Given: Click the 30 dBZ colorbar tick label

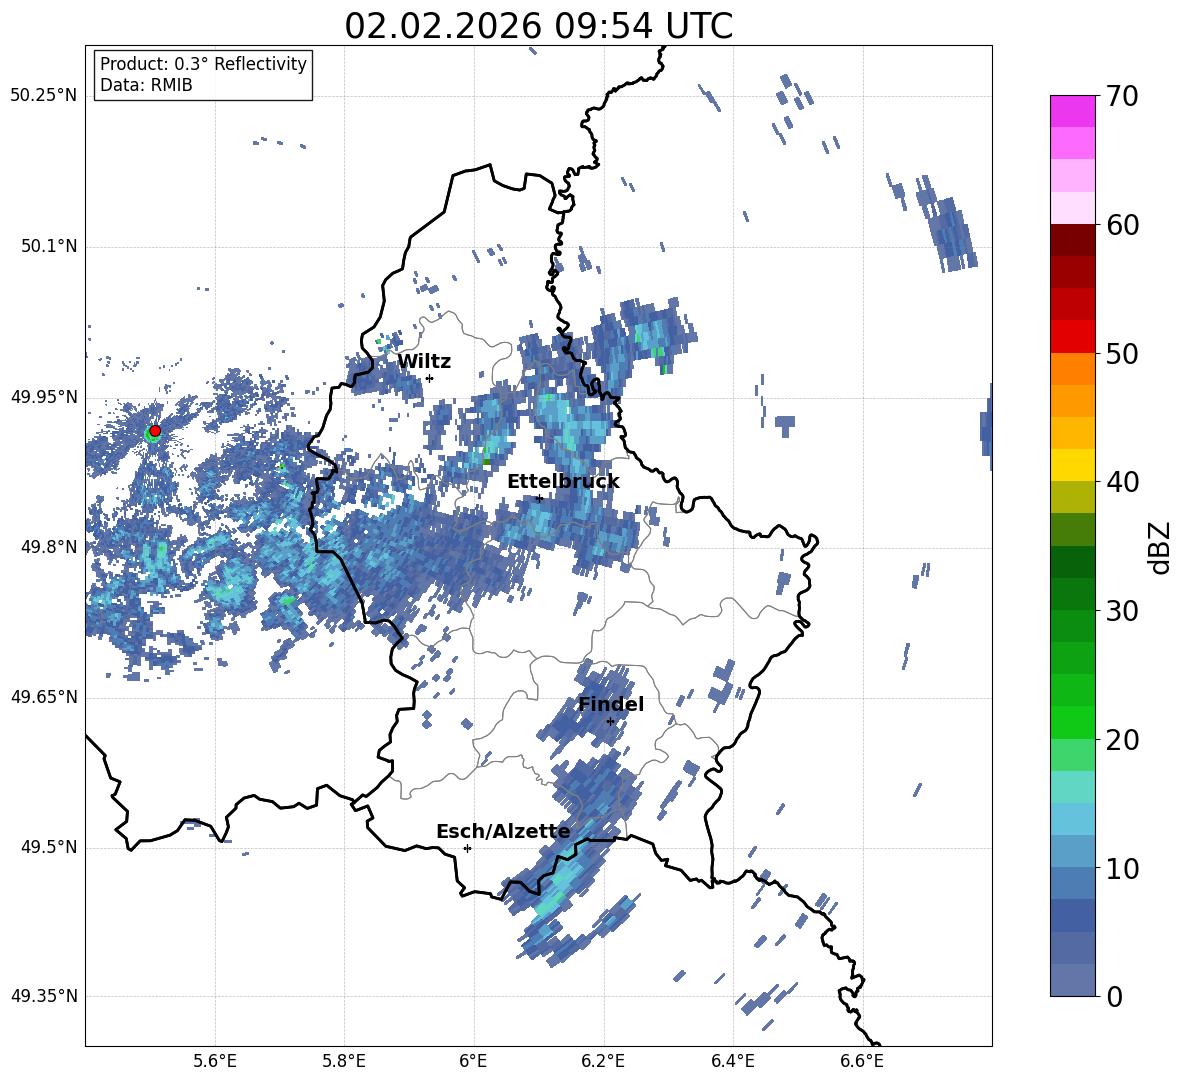Looking at the screenshot, I should 1122,610.
